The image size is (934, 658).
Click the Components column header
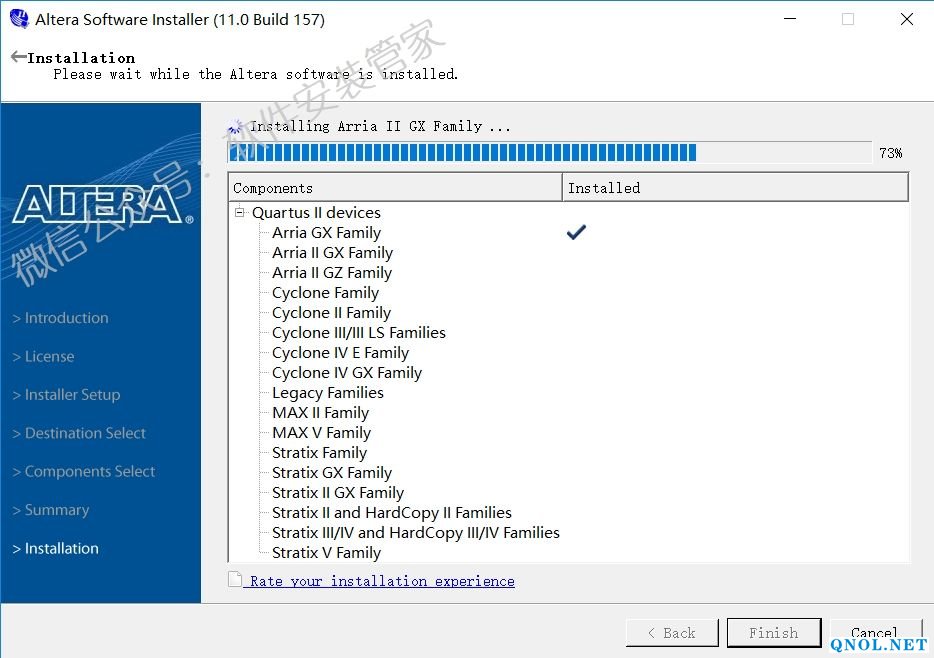395,188
